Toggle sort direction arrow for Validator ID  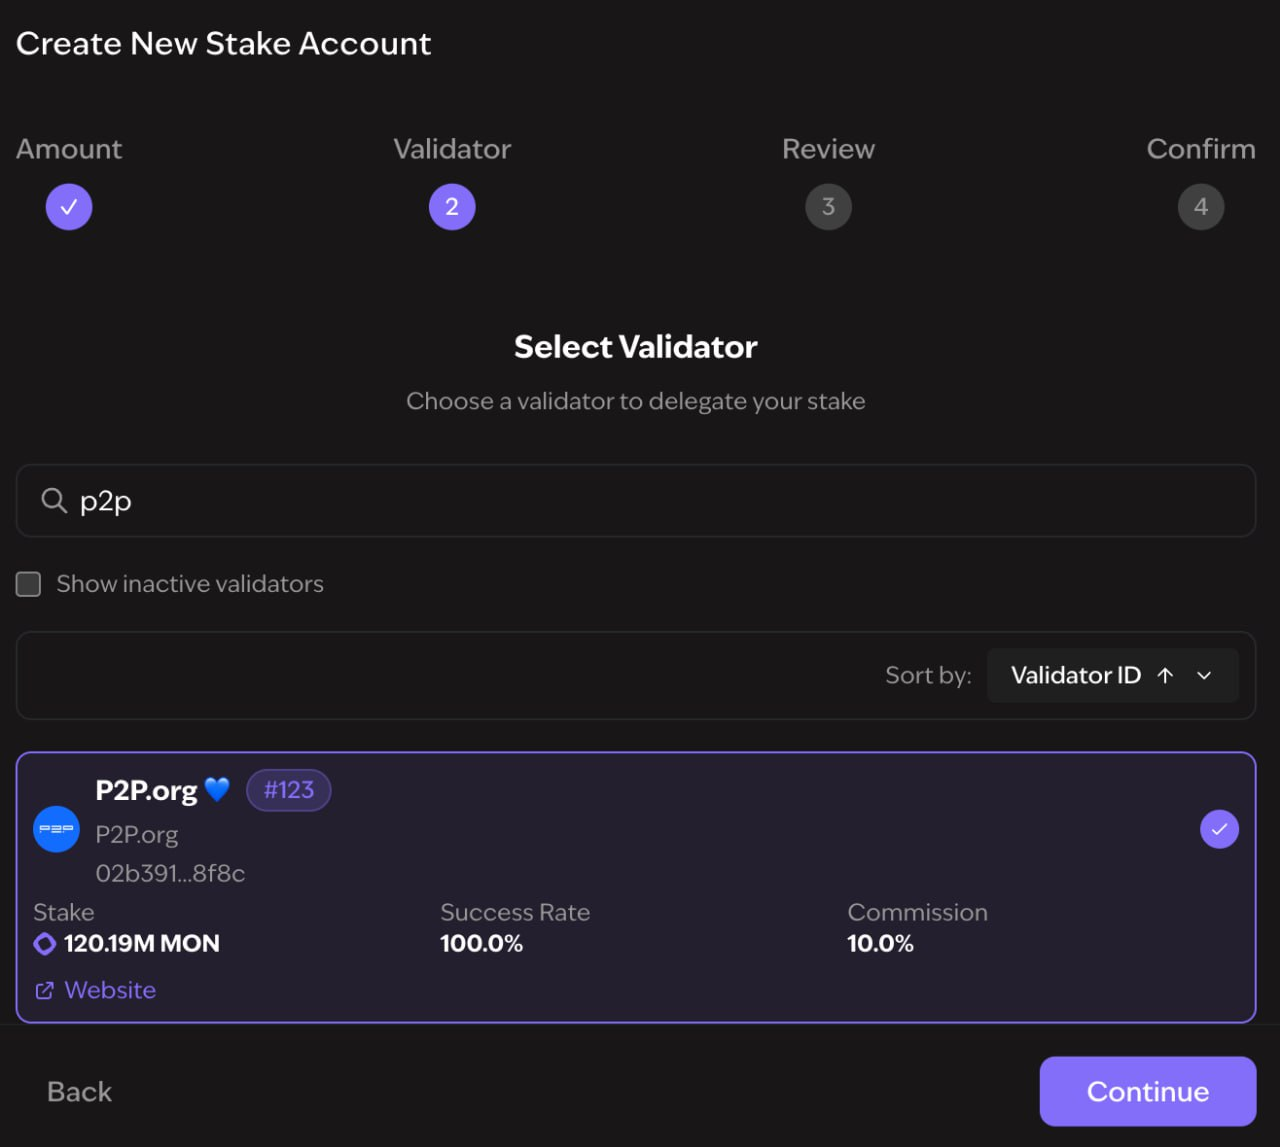click(x=1165, y=675)
